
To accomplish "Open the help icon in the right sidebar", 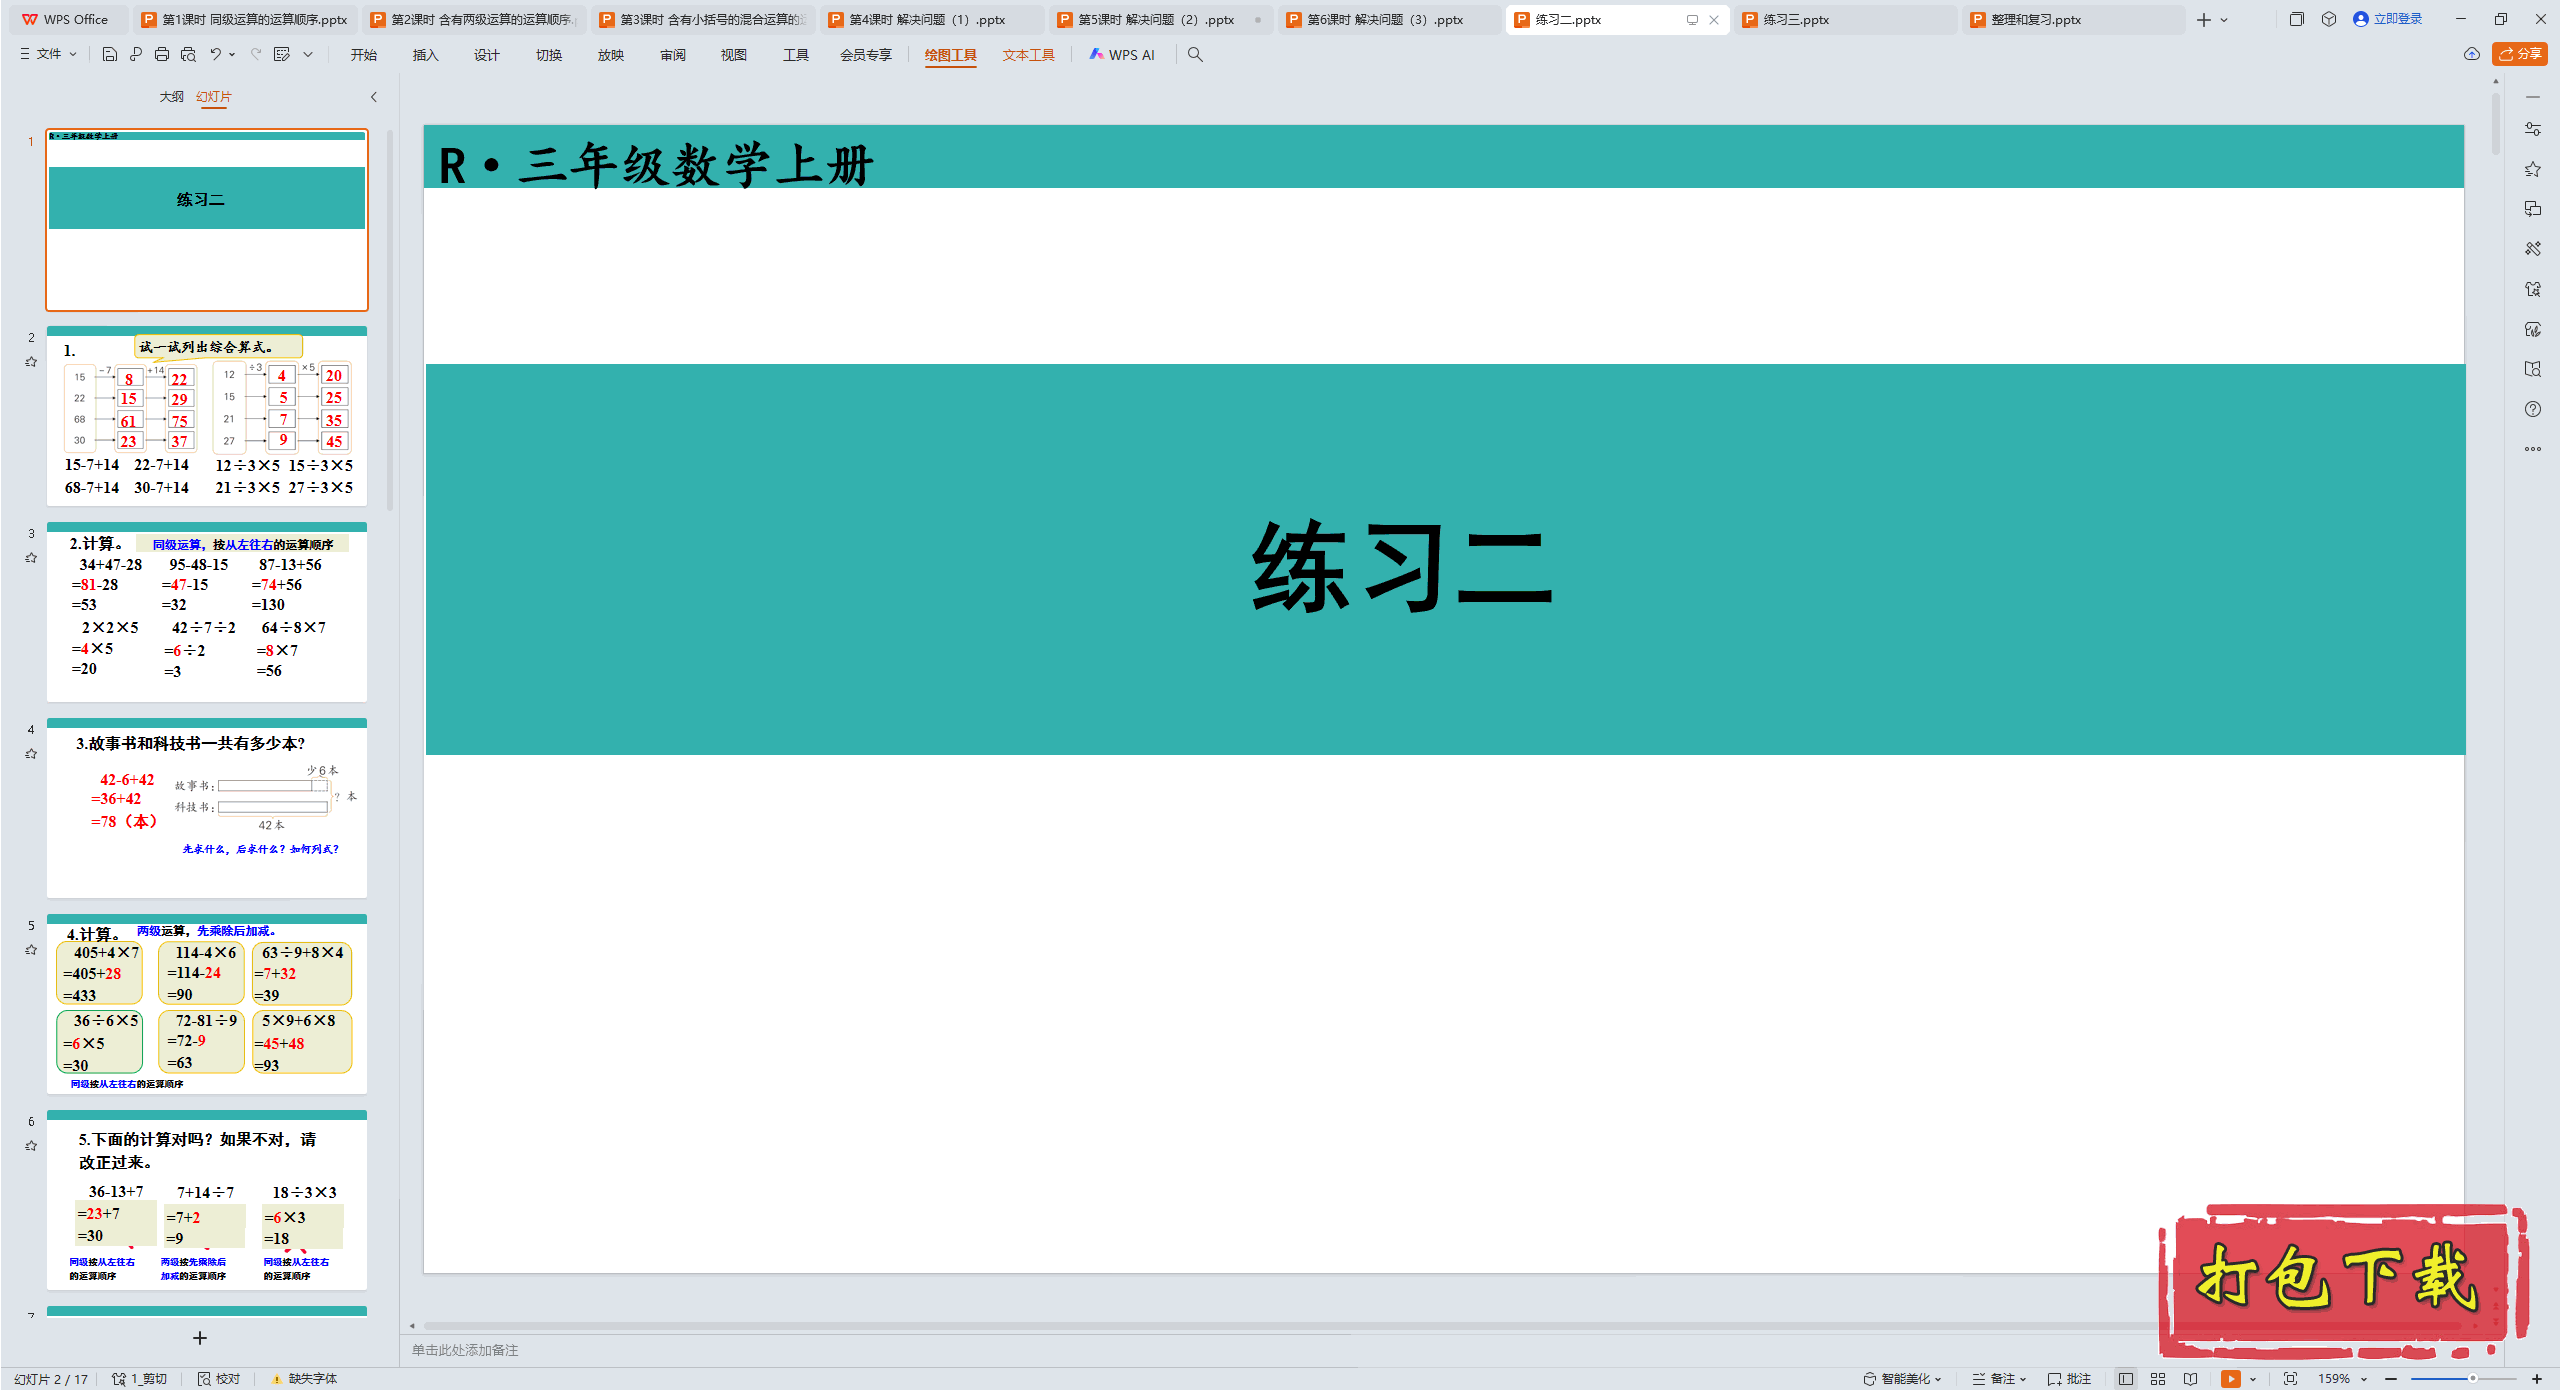I will point(2533,409).
